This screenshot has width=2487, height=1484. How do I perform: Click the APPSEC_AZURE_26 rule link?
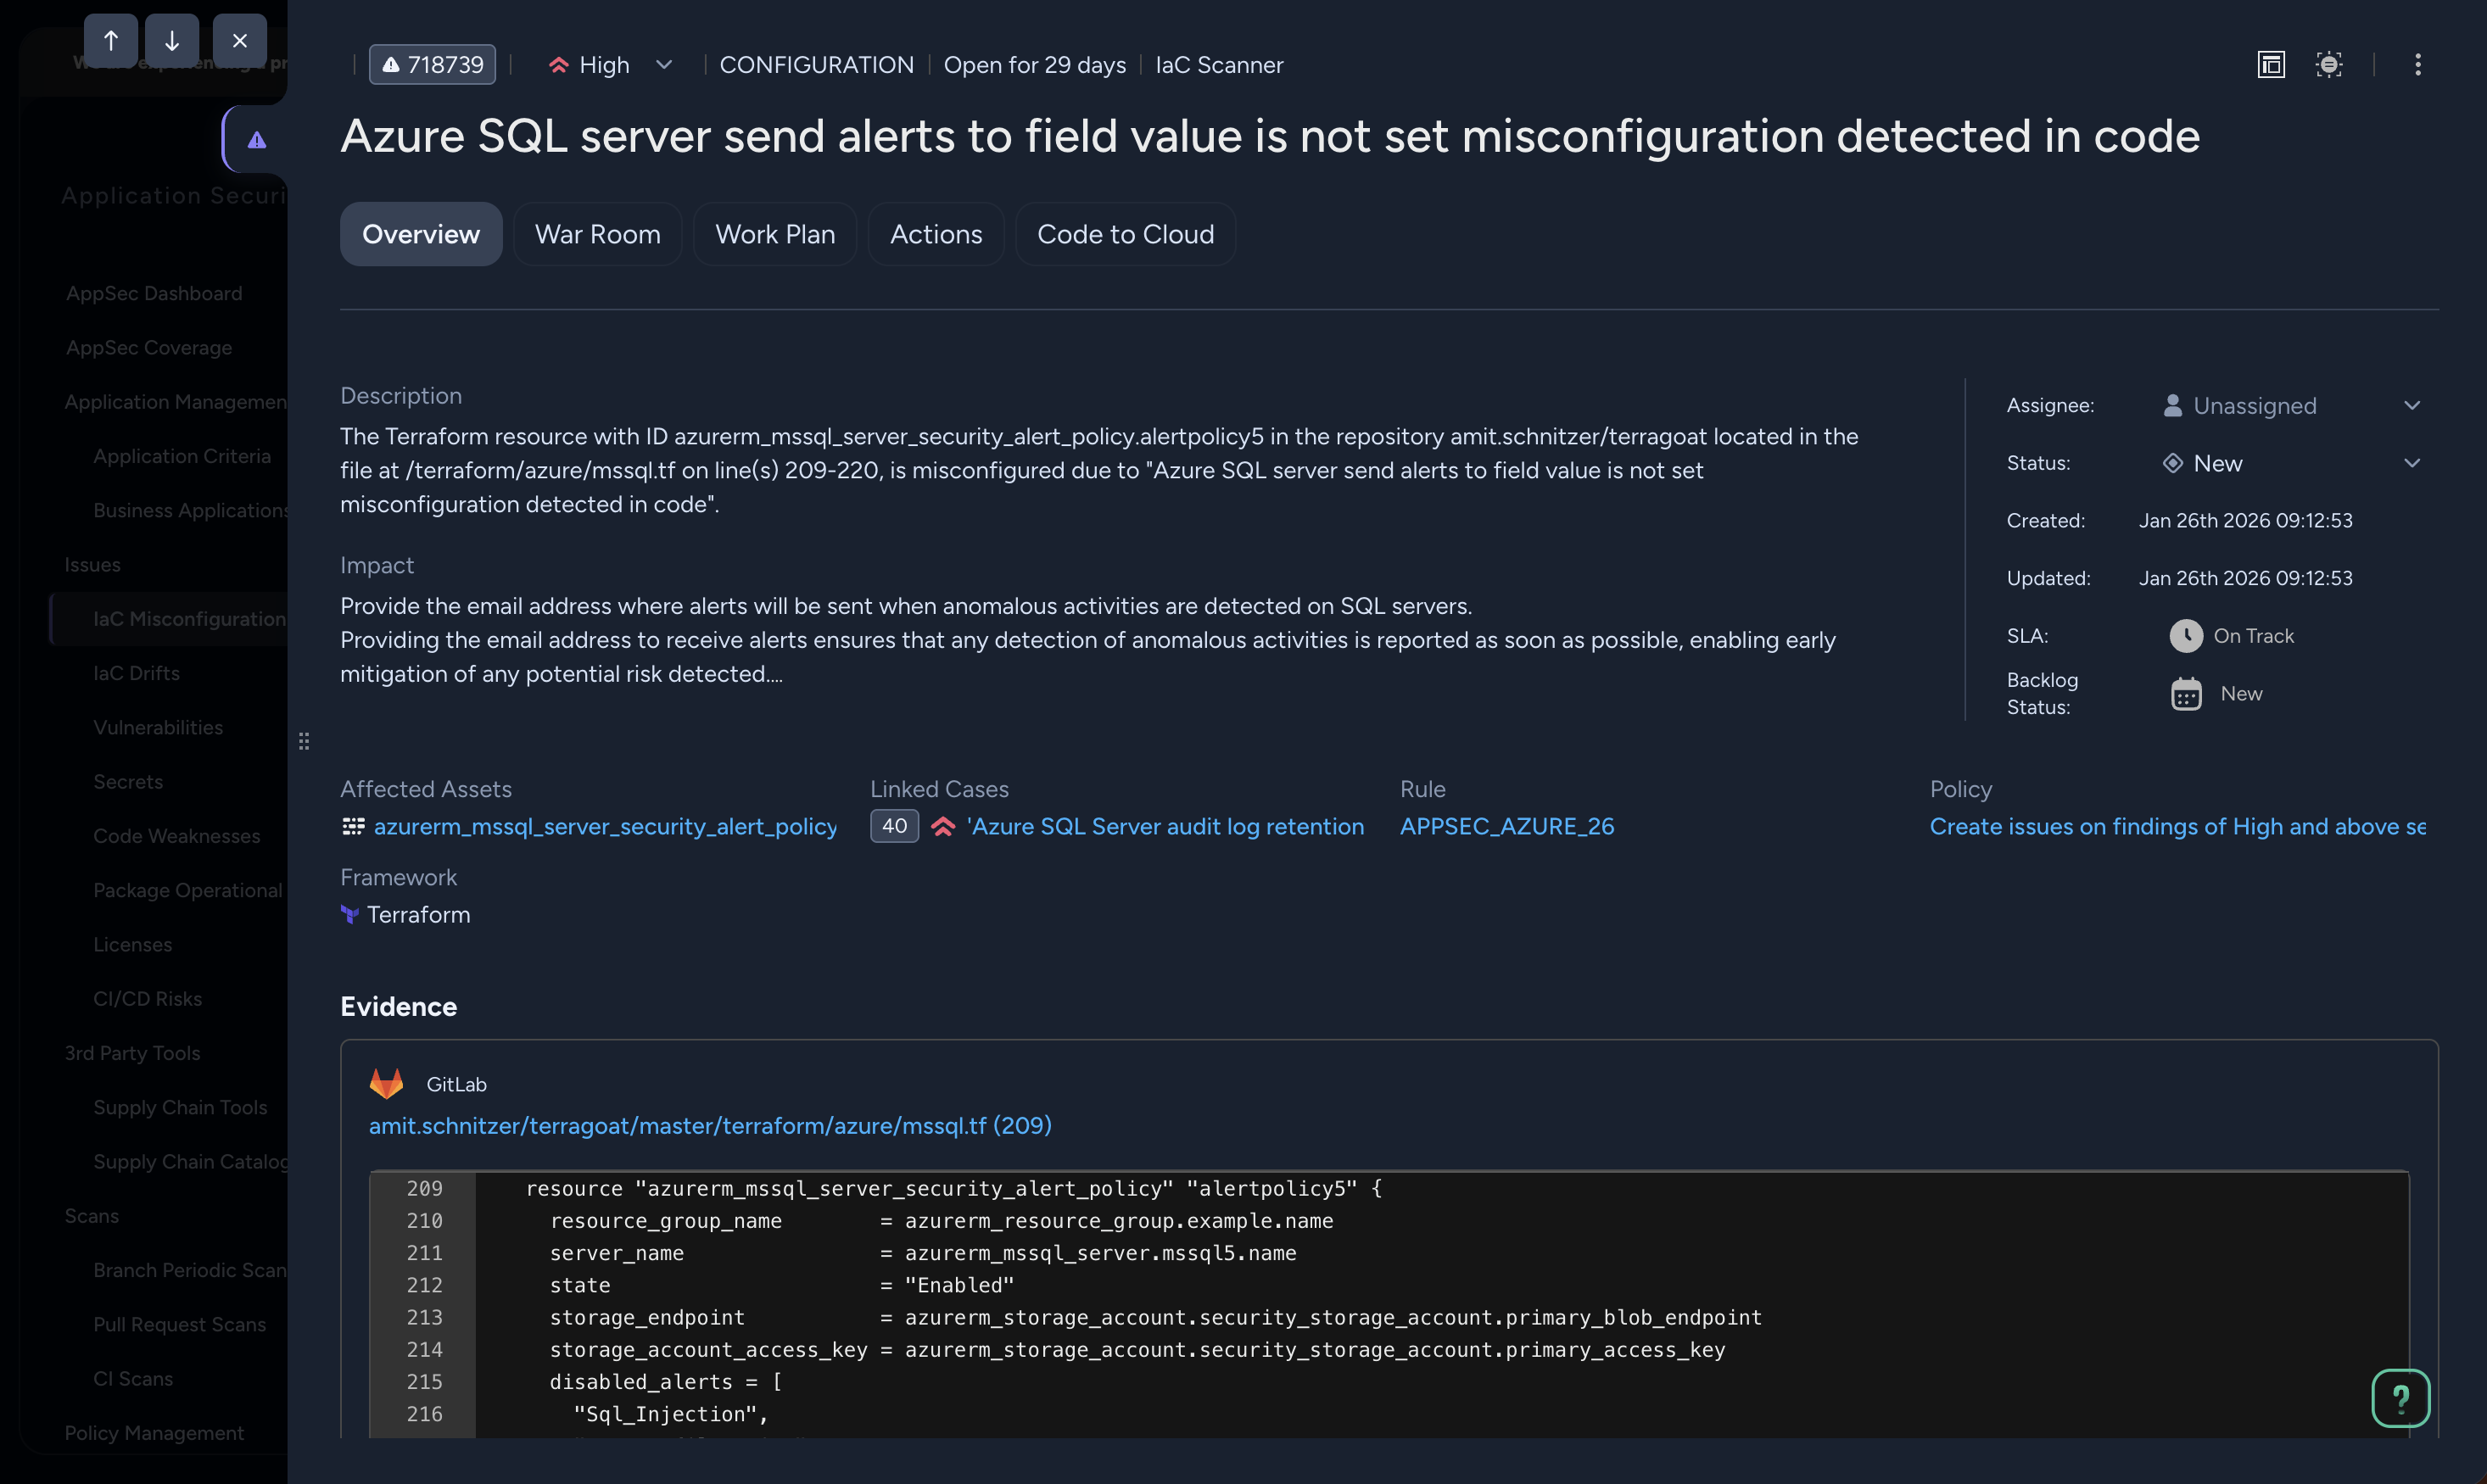click(x=1507, y=826)
